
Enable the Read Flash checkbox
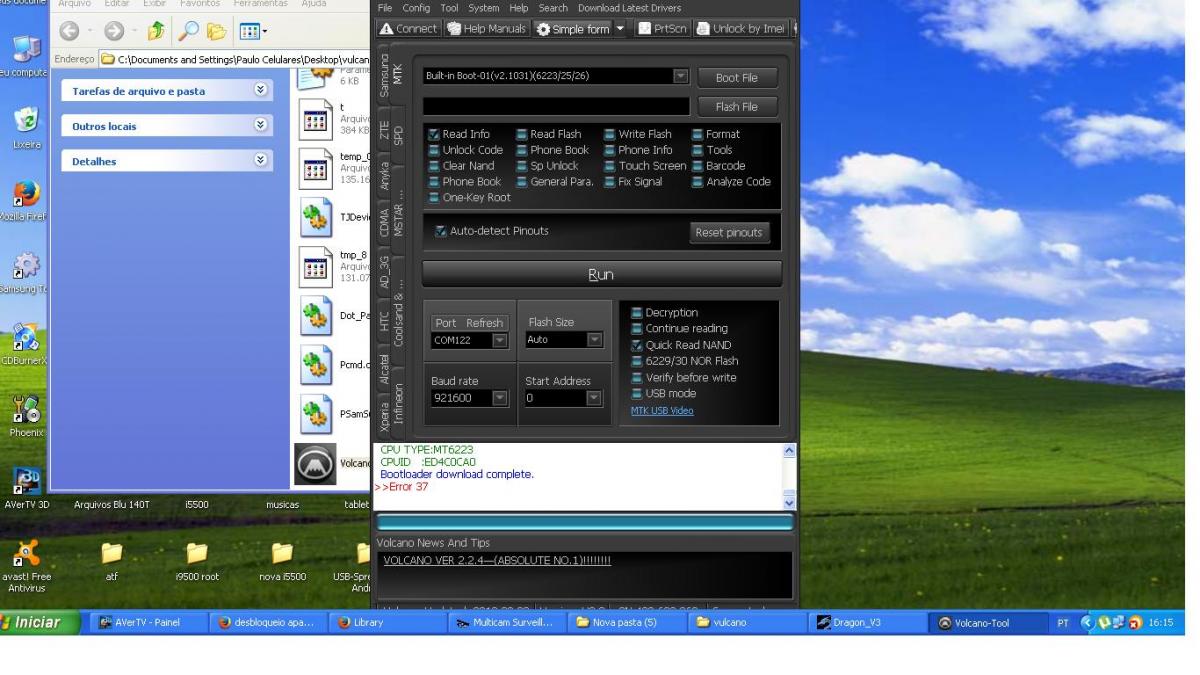521,134
